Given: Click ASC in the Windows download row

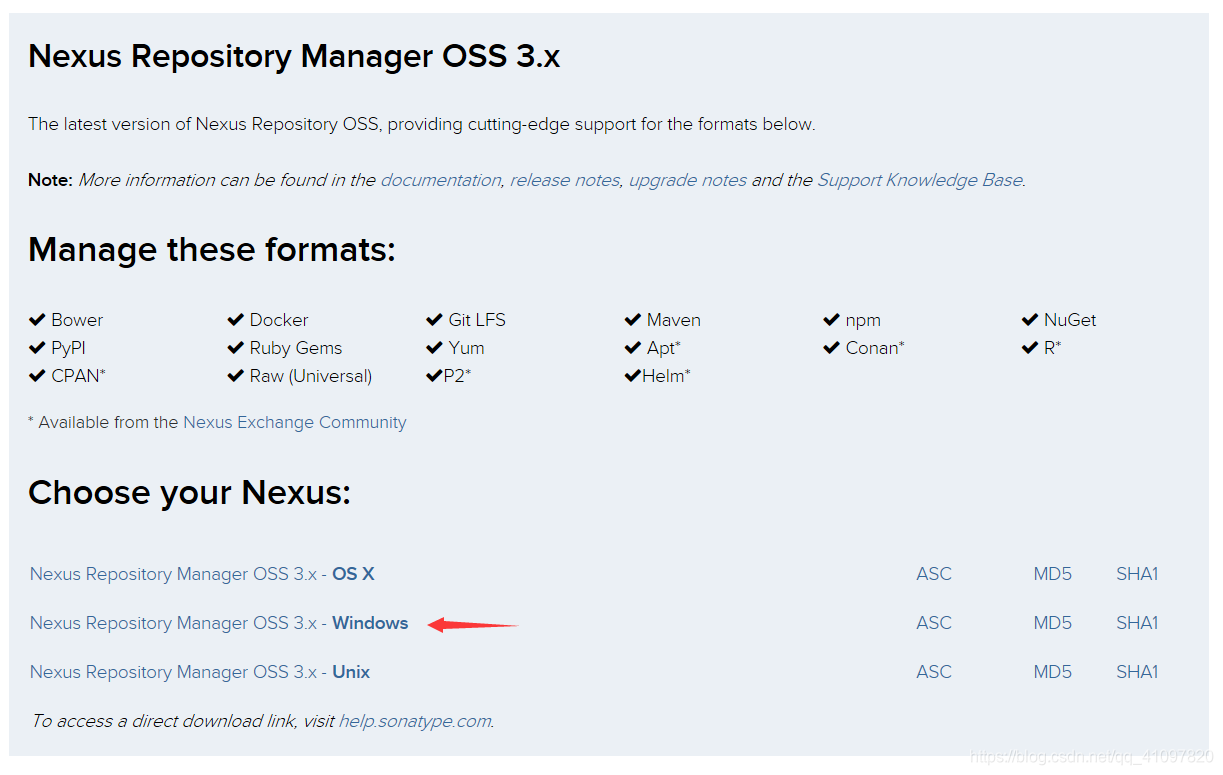Looking at the screenshot, I should pyautogui.click(x=933, y=622).
